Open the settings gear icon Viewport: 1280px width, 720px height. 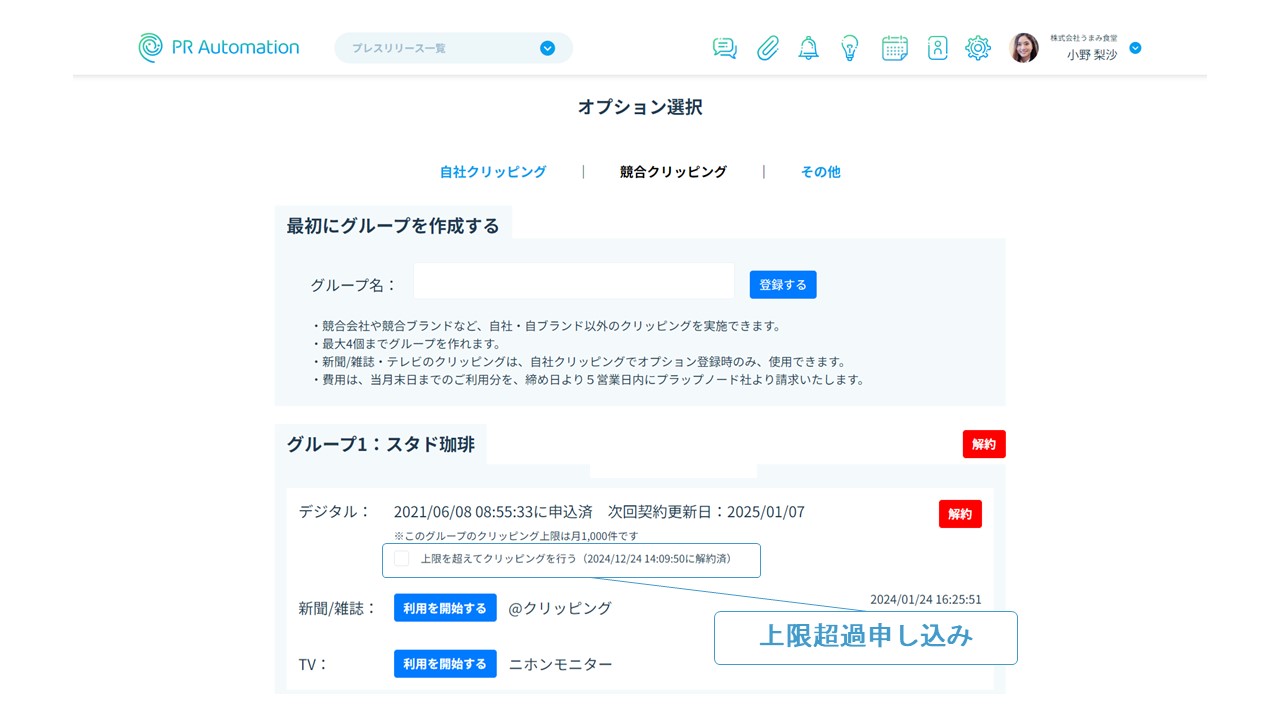pyautogui.click(x=977, y=48)
